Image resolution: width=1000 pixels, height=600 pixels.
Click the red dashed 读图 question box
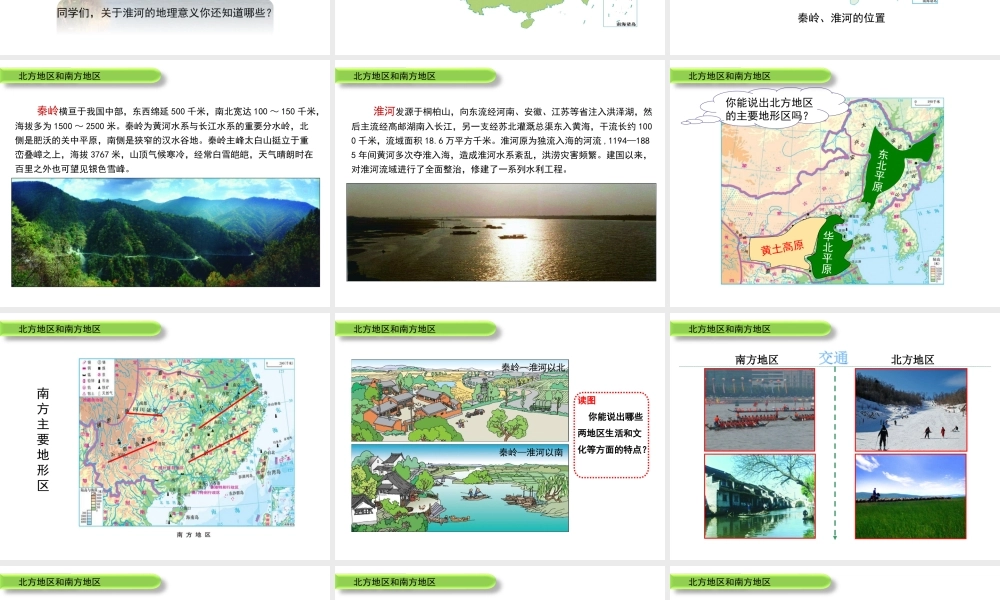pos(612,435)
